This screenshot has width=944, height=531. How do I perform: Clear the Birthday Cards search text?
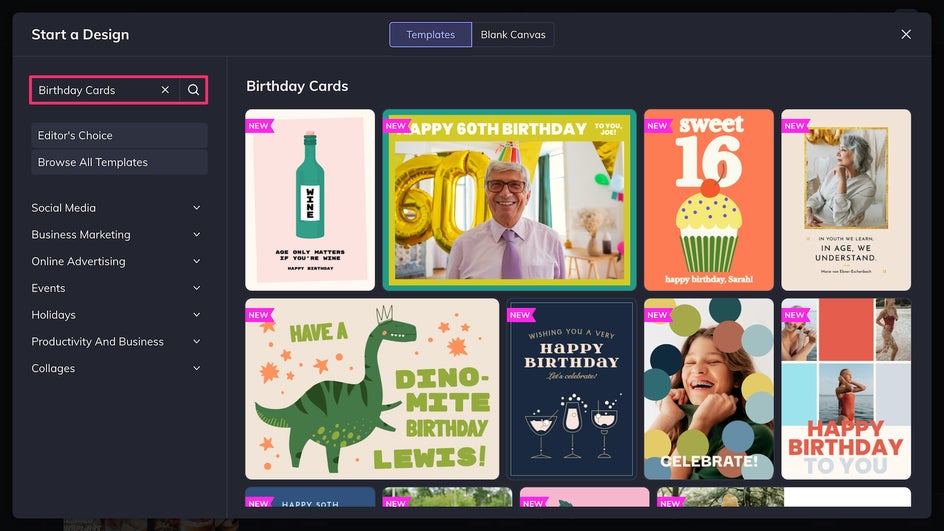tap(165, 90)
